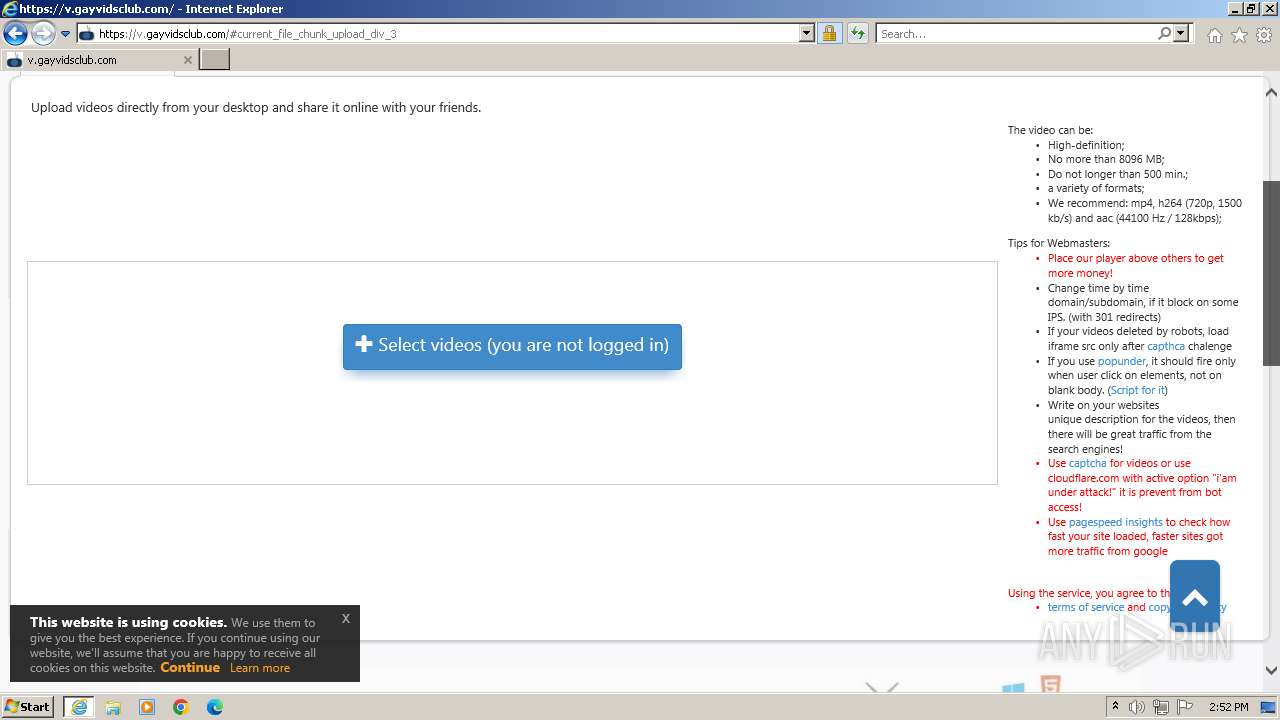Select the v.gayvidsclub.com tab
This screenshot has height=720, width=1280.
tap(100, 60)
